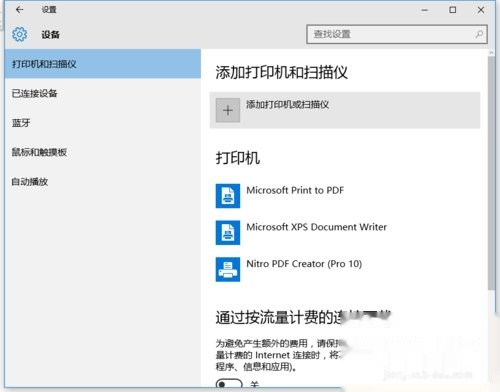Select 蓝牙 in the sidebar
Viewport: 500px width, 392px height.
pyautogui.click(x=103, y=123)
